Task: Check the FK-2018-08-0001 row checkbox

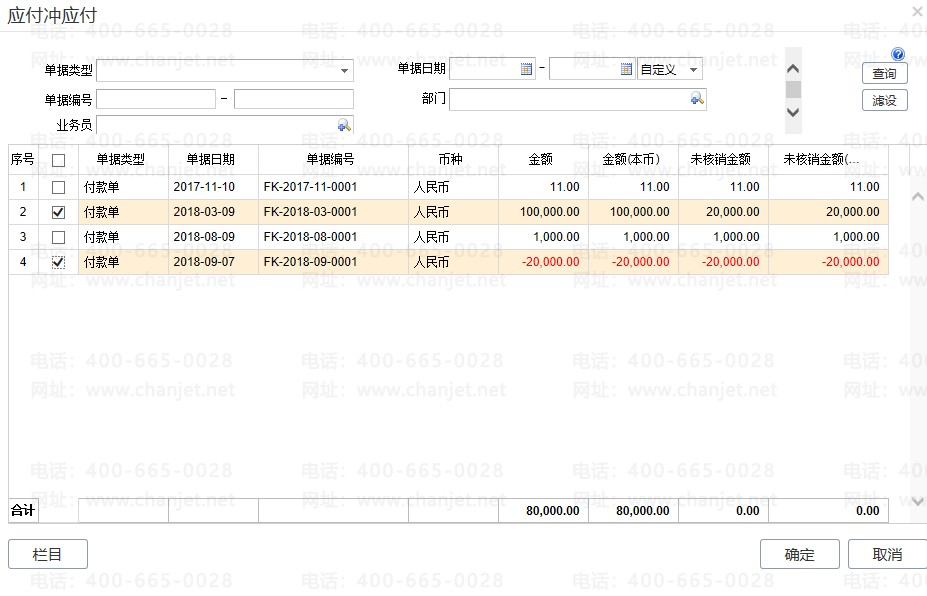Action: [x=59, y=238]
